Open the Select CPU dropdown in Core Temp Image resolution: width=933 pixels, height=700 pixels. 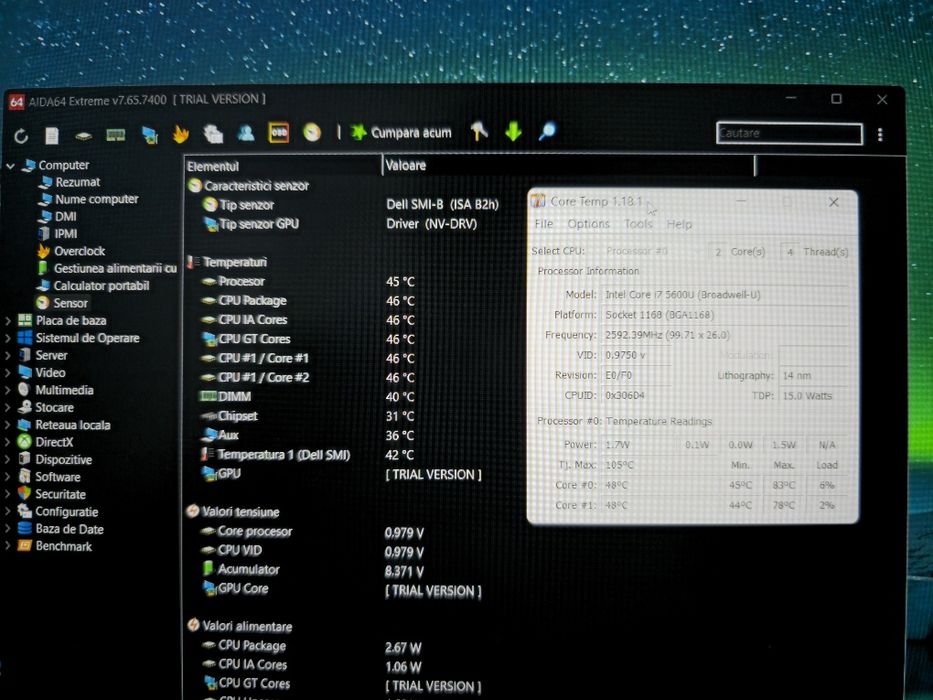coord(652,251)
